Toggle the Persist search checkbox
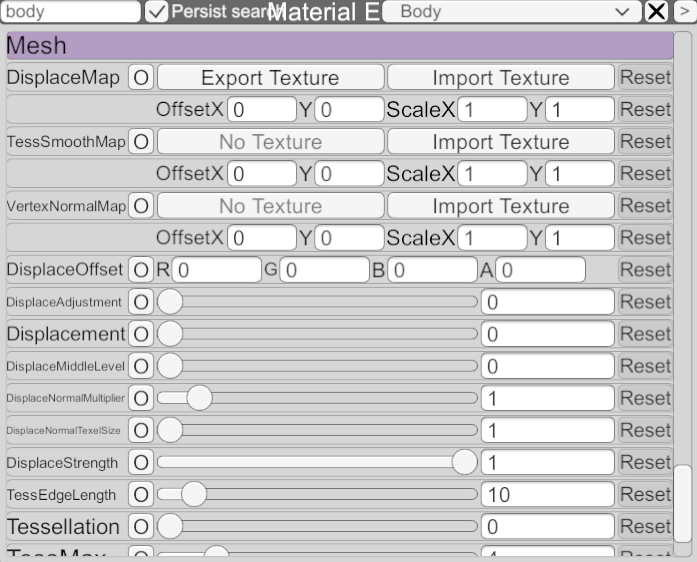This screenshot has width=697, height=562. point(156,12)
